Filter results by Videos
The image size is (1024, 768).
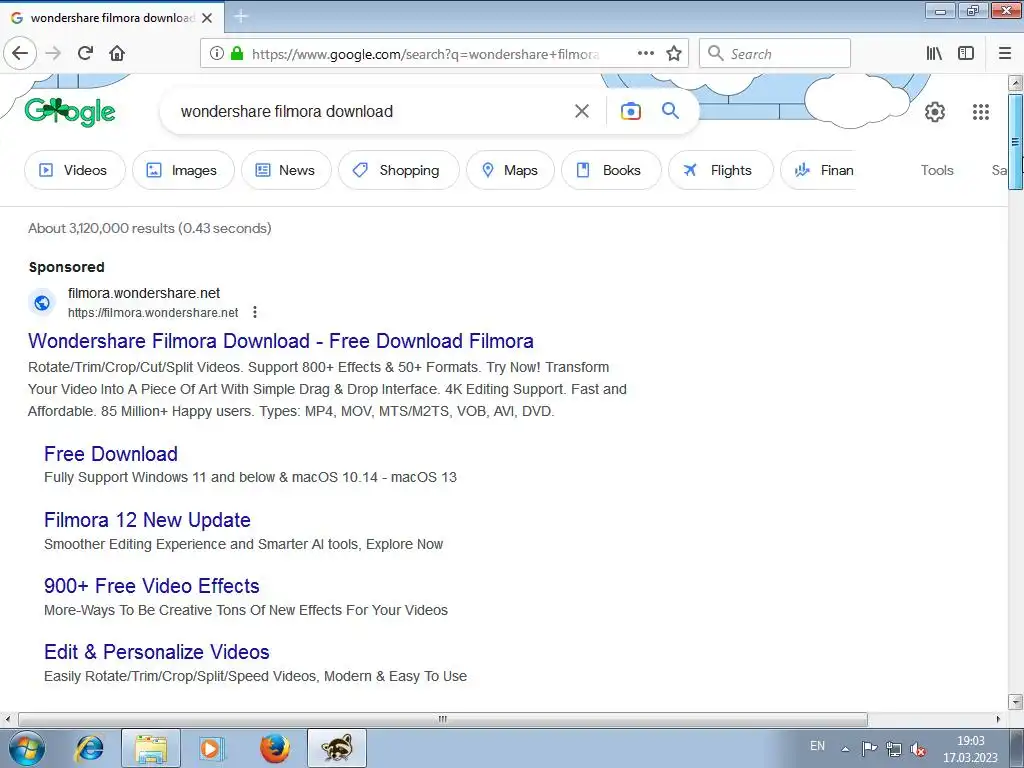[x=74, y=170]
